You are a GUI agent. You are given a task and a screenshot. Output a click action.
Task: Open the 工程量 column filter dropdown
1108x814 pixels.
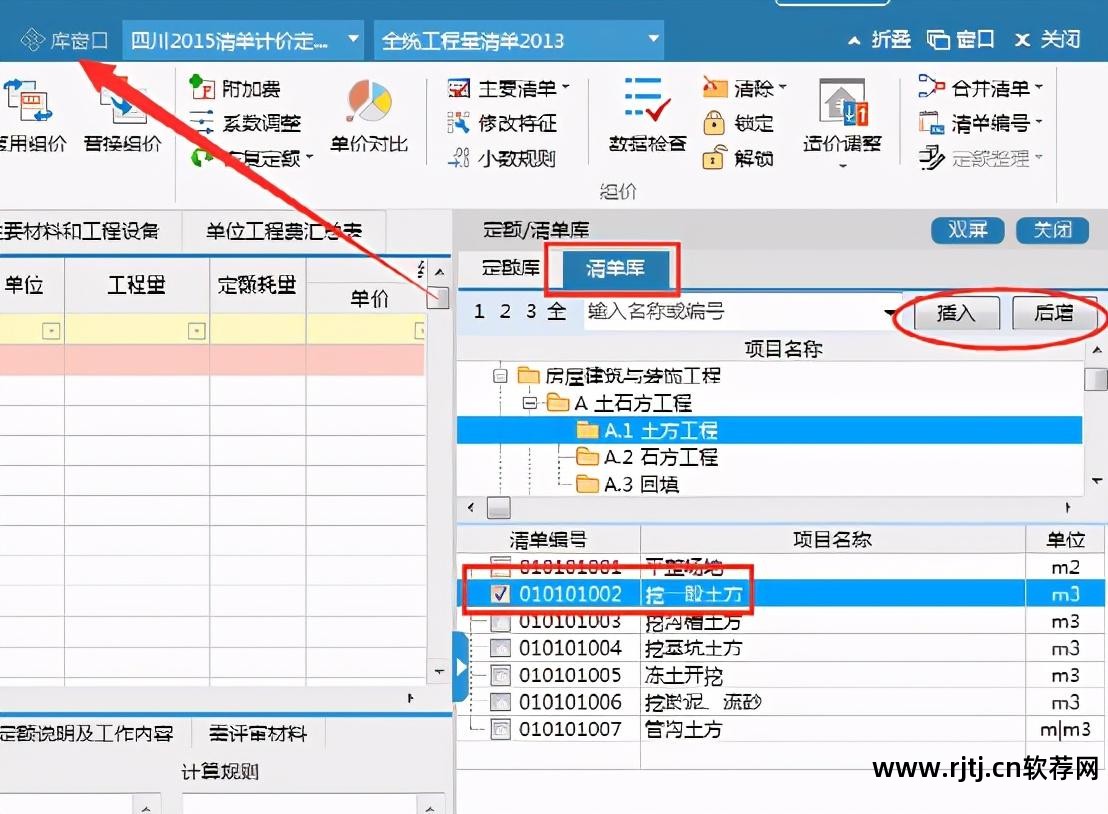click(196, 331)
